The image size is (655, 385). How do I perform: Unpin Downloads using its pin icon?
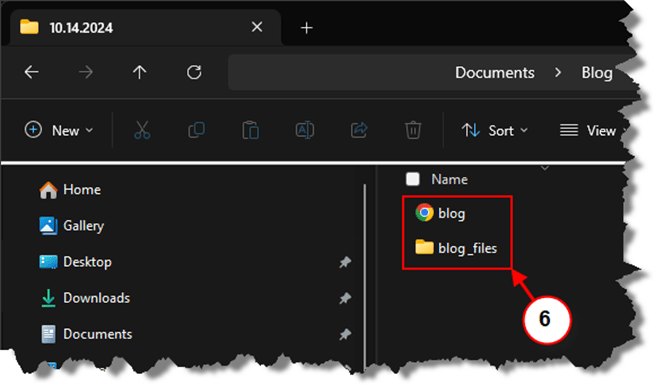(345, 298)
